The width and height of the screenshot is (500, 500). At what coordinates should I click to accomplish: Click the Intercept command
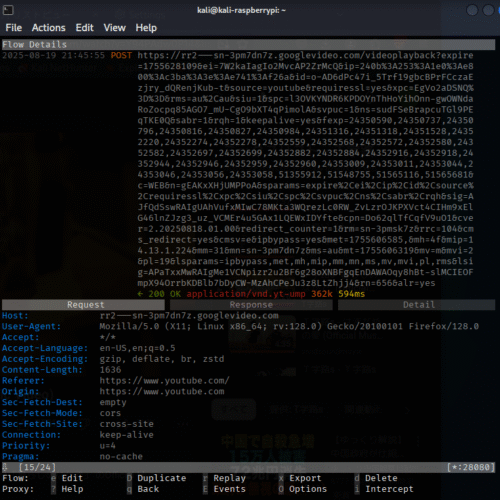click(389, 489)
